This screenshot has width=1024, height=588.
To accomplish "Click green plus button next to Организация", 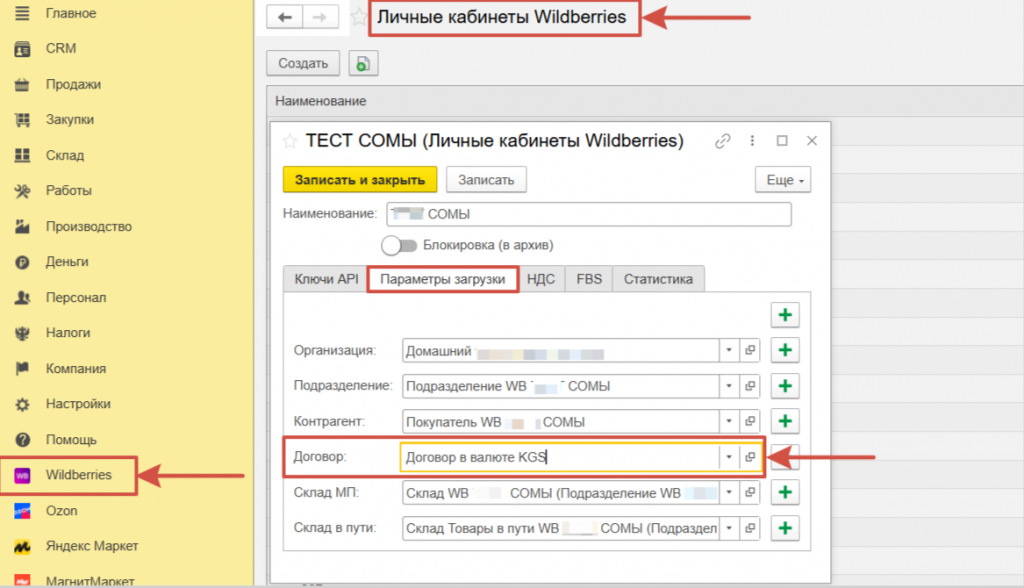I will (x=785, y=351).
